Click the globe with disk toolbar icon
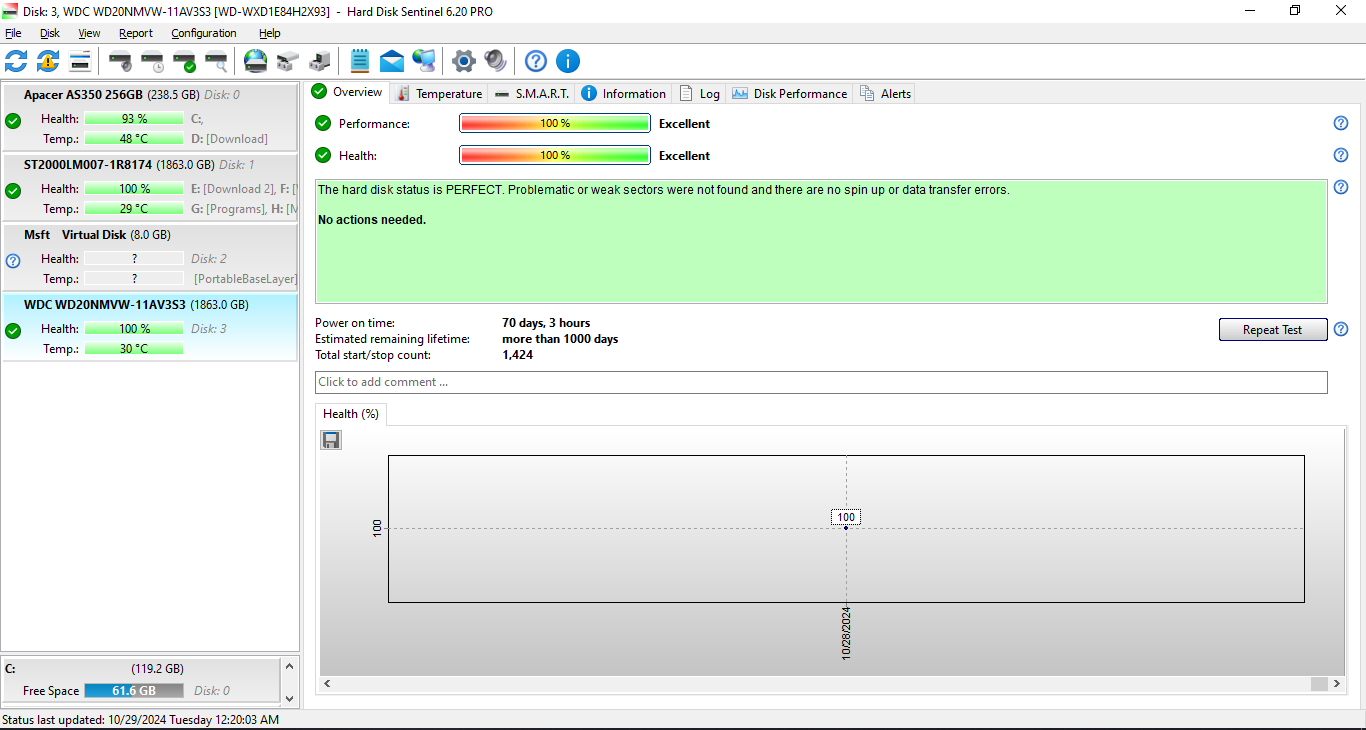This screenshot has width=1366, height=730. (x=256, y=61)
